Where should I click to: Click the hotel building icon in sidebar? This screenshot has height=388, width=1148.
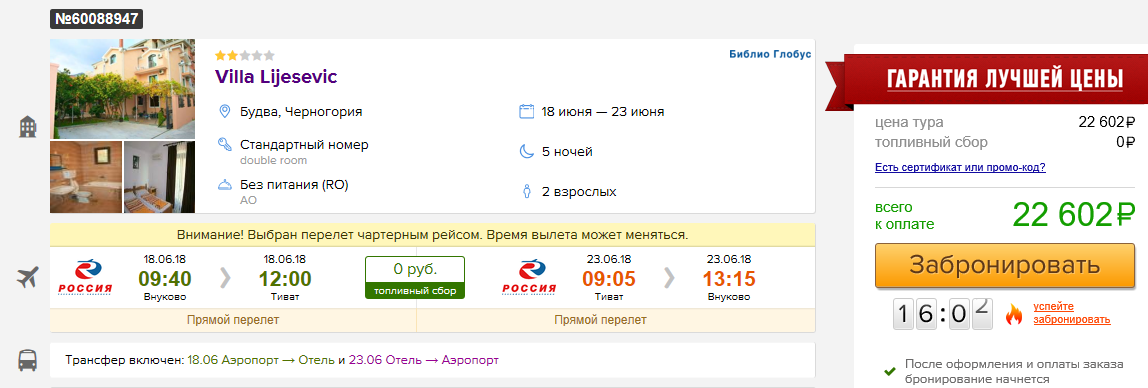[x=28, y=127]
